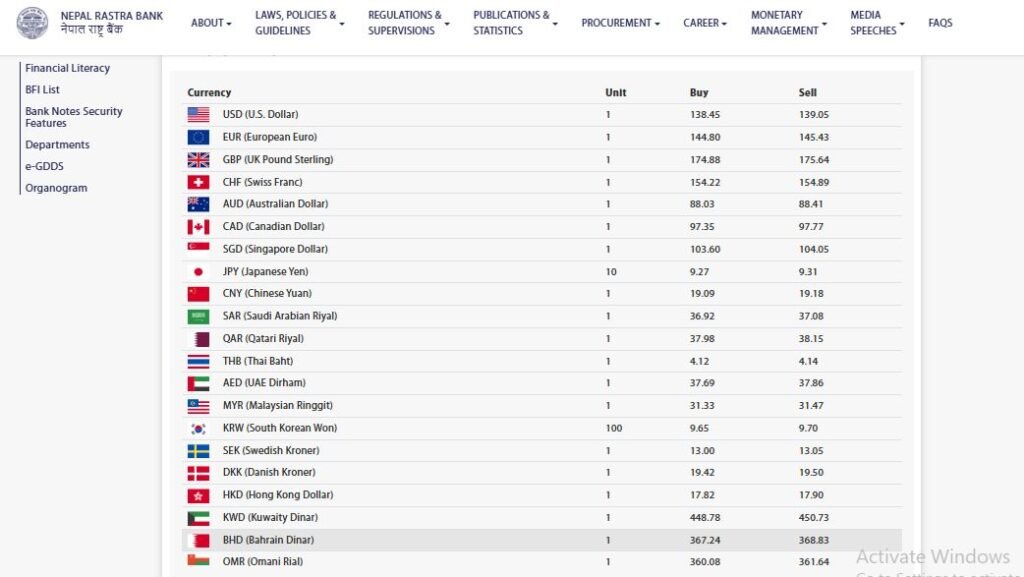
Task: Open the Career menu
Action: tap(705, 23)
